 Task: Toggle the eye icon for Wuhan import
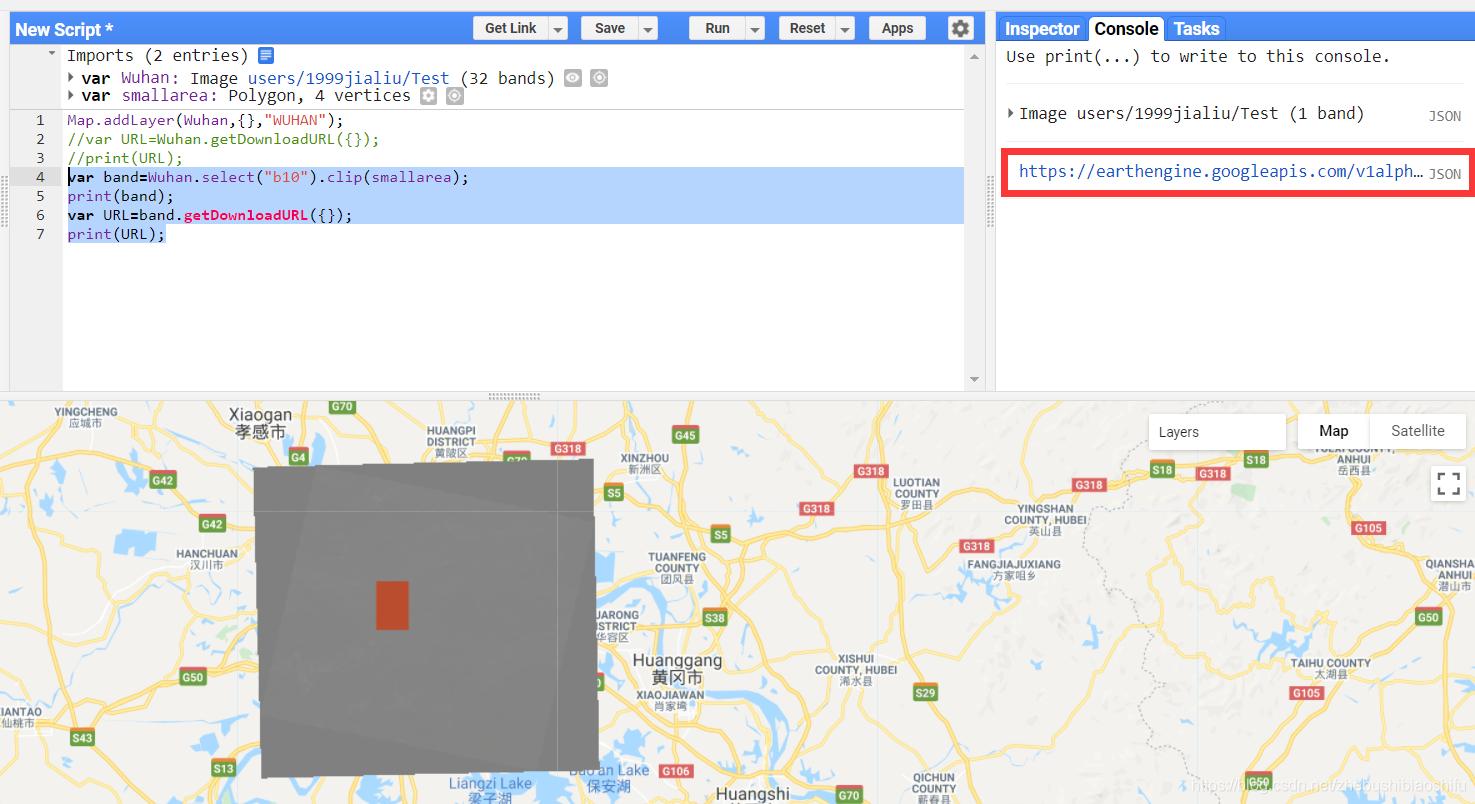point(573,78)
